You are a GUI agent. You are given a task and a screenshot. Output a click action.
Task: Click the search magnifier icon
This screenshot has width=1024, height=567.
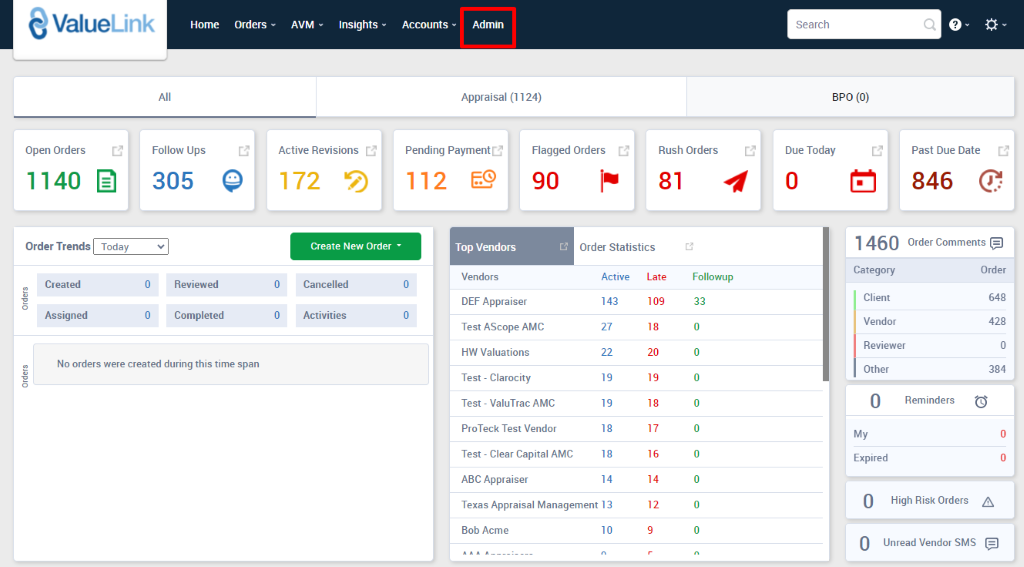pyautogui.click(x=929, y=25)
